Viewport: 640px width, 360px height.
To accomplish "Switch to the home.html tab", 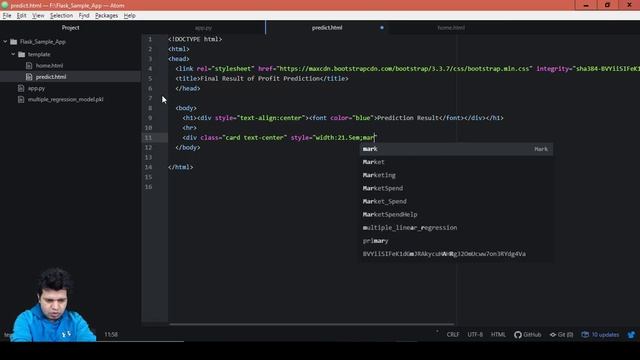I will point(451,28).
